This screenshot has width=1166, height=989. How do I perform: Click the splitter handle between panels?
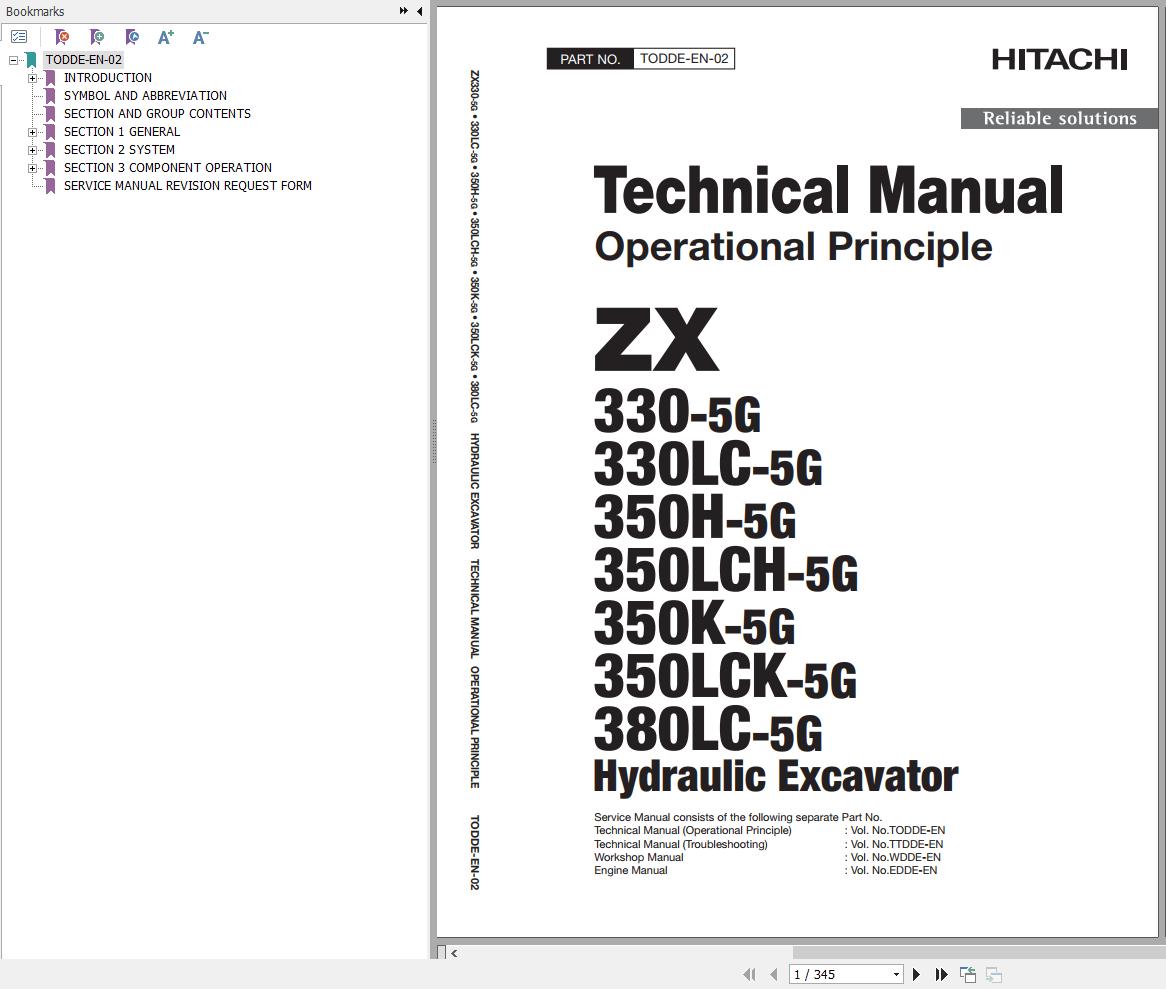(434, 441)
